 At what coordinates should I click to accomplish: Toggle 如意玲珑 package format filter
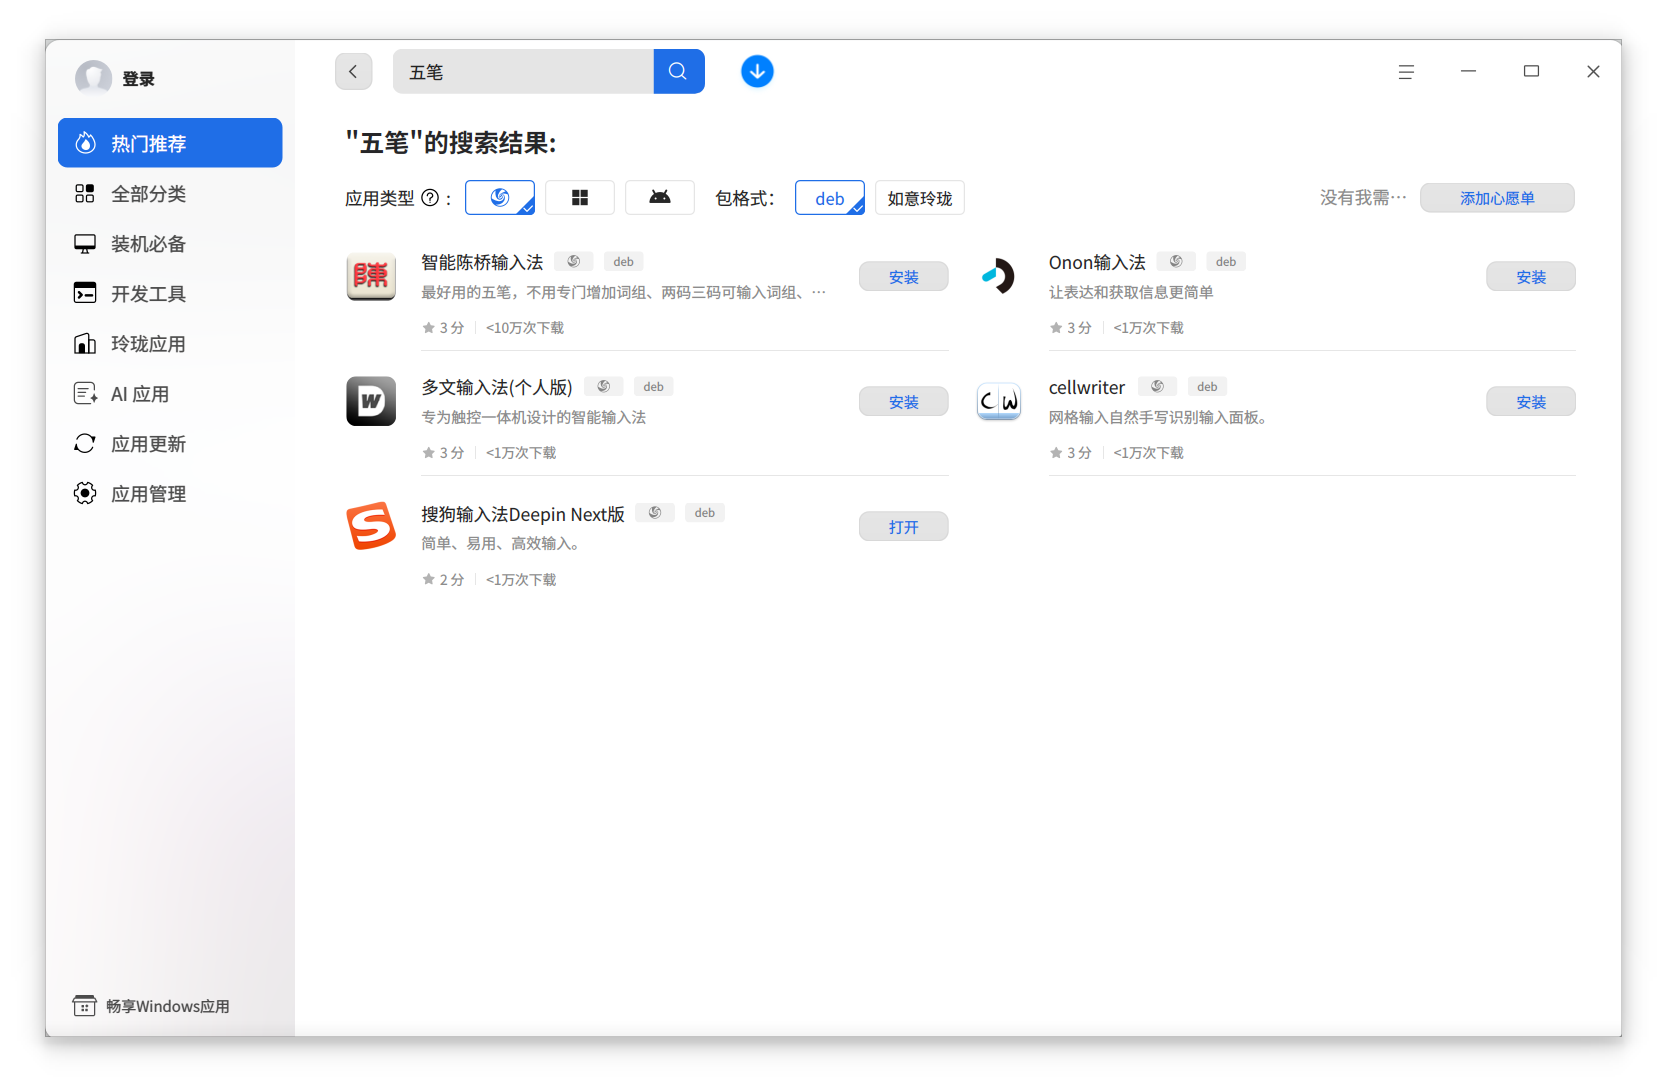[x=920, y=198]
